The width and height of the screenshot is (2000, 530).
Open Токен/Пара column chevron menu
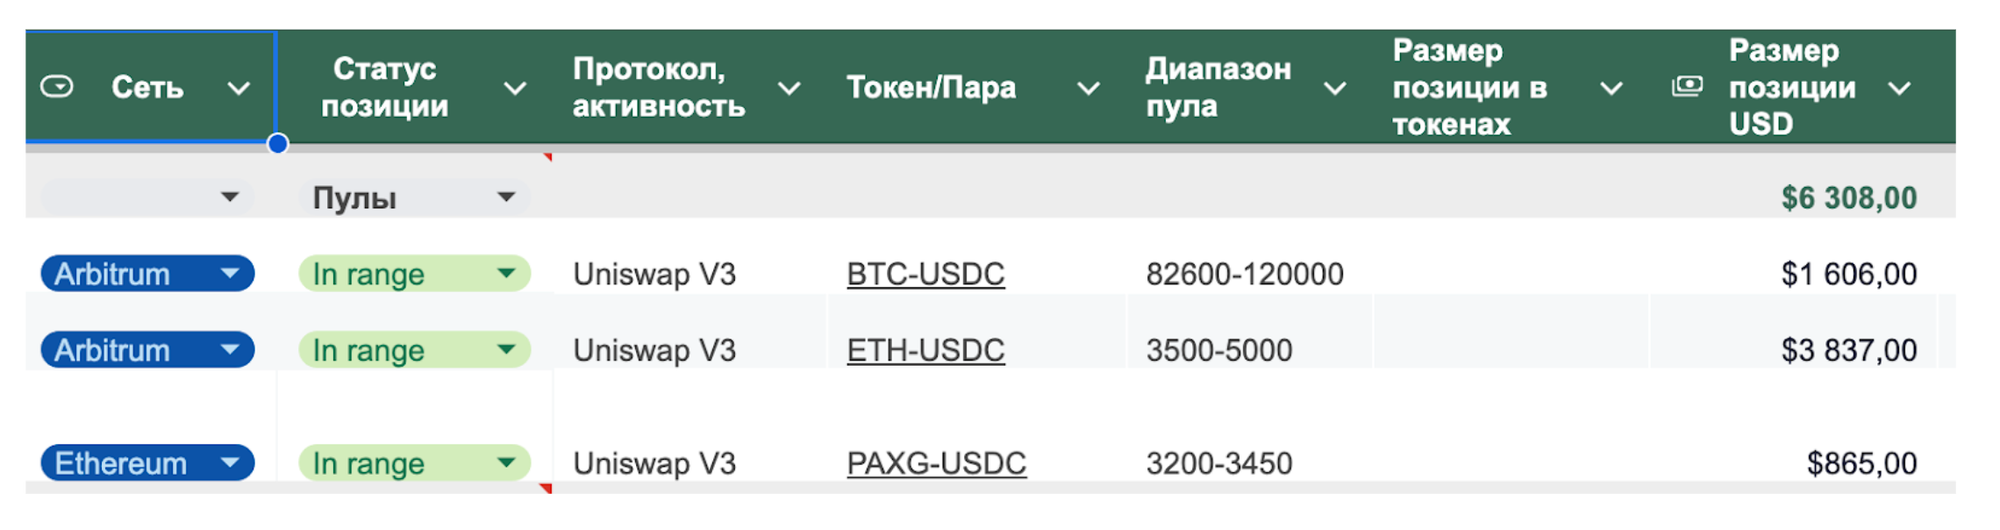pyautogui.click(x=1088, y=88)
